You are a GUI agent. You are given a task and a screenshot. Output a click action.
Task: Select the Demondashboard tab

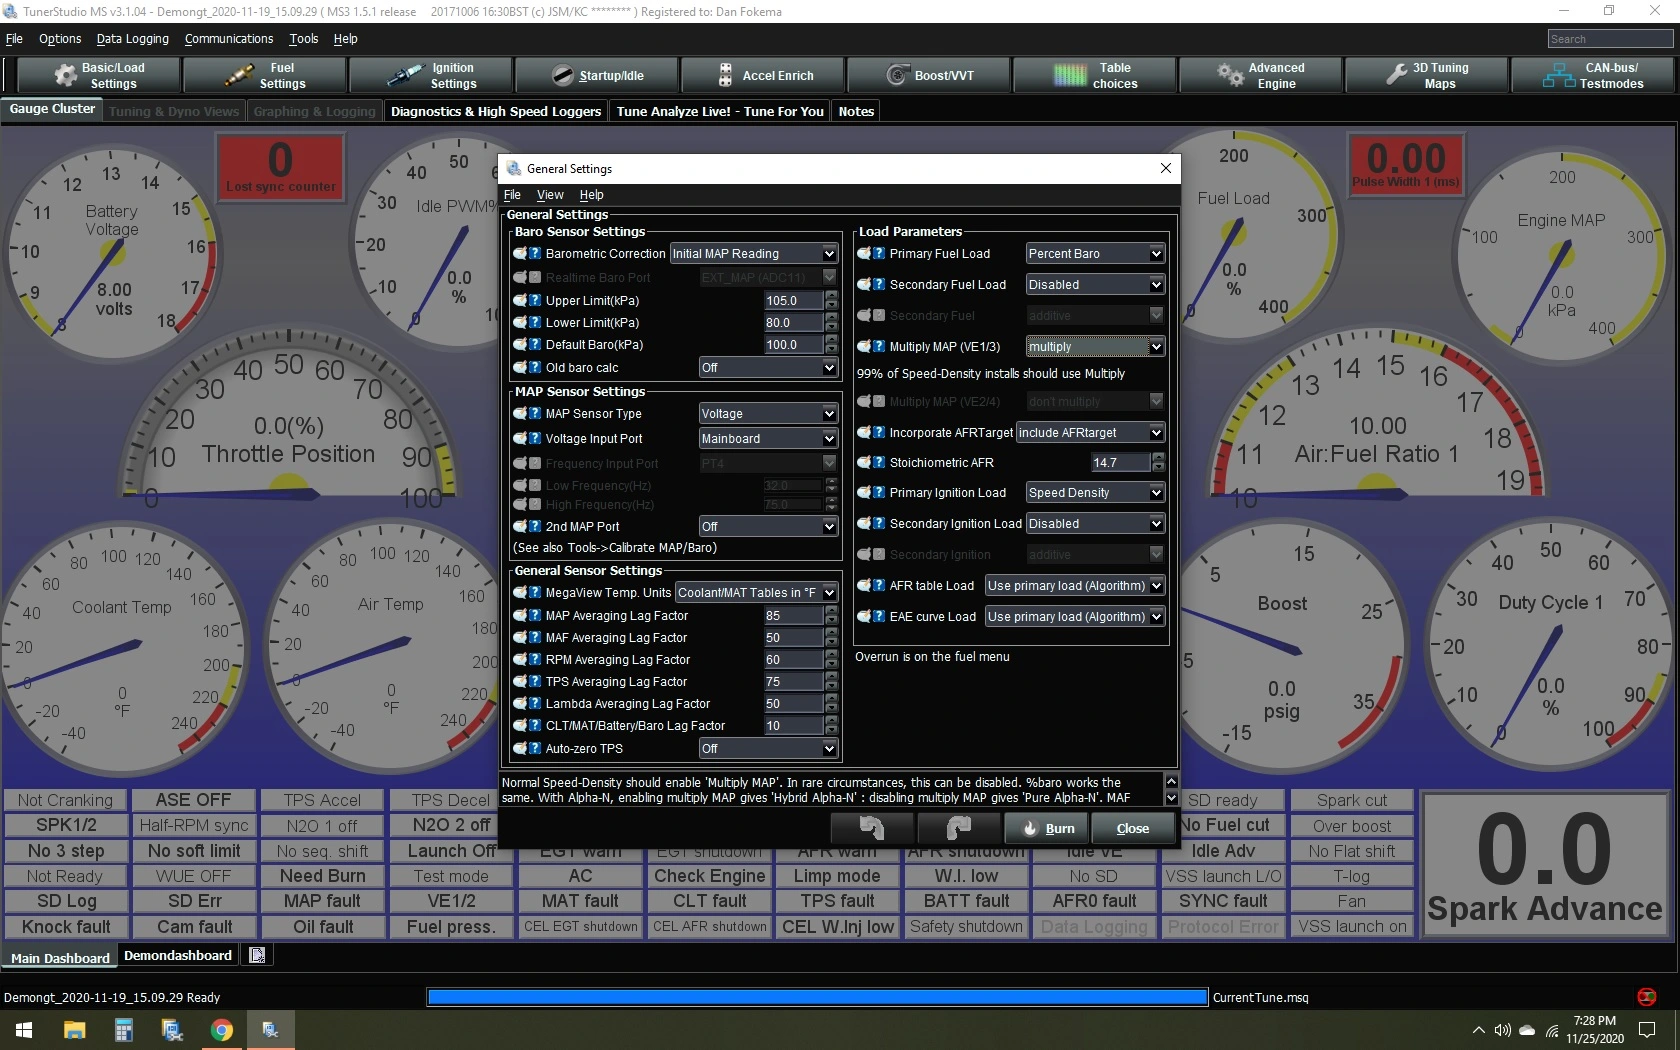click(x=178, y=955)
